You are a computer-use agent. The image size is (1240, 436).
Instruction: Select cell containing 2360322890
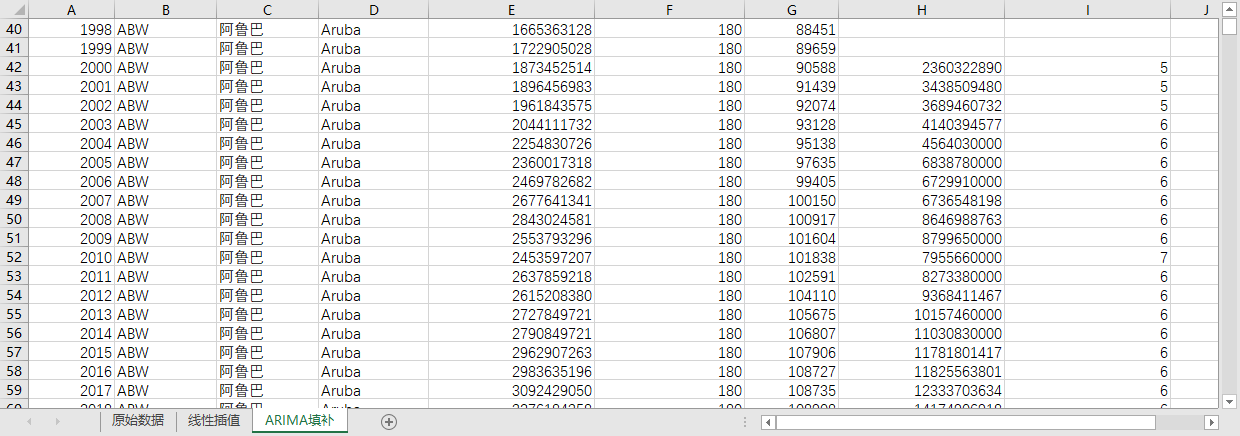click(x=921, y=68)
